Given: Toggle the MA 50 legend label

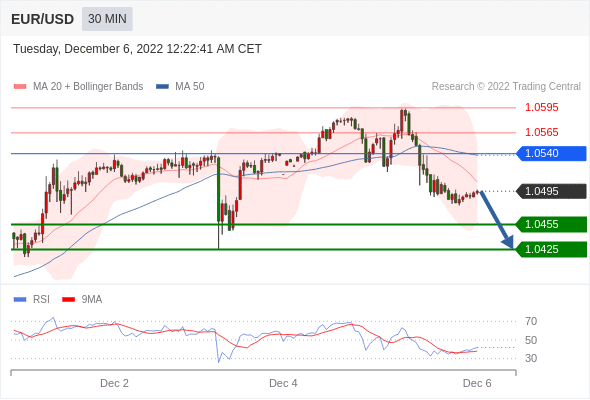Looking at the screenshot, I should click(190, 87).
